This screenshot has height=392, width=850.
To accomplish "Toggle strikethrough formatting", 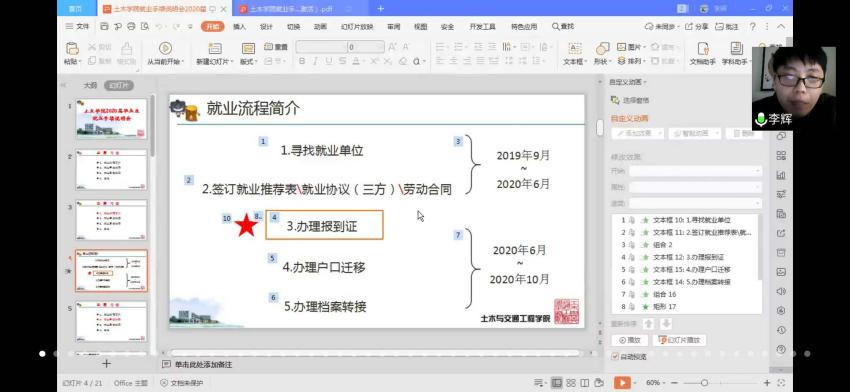I will (x=343, y=61).
